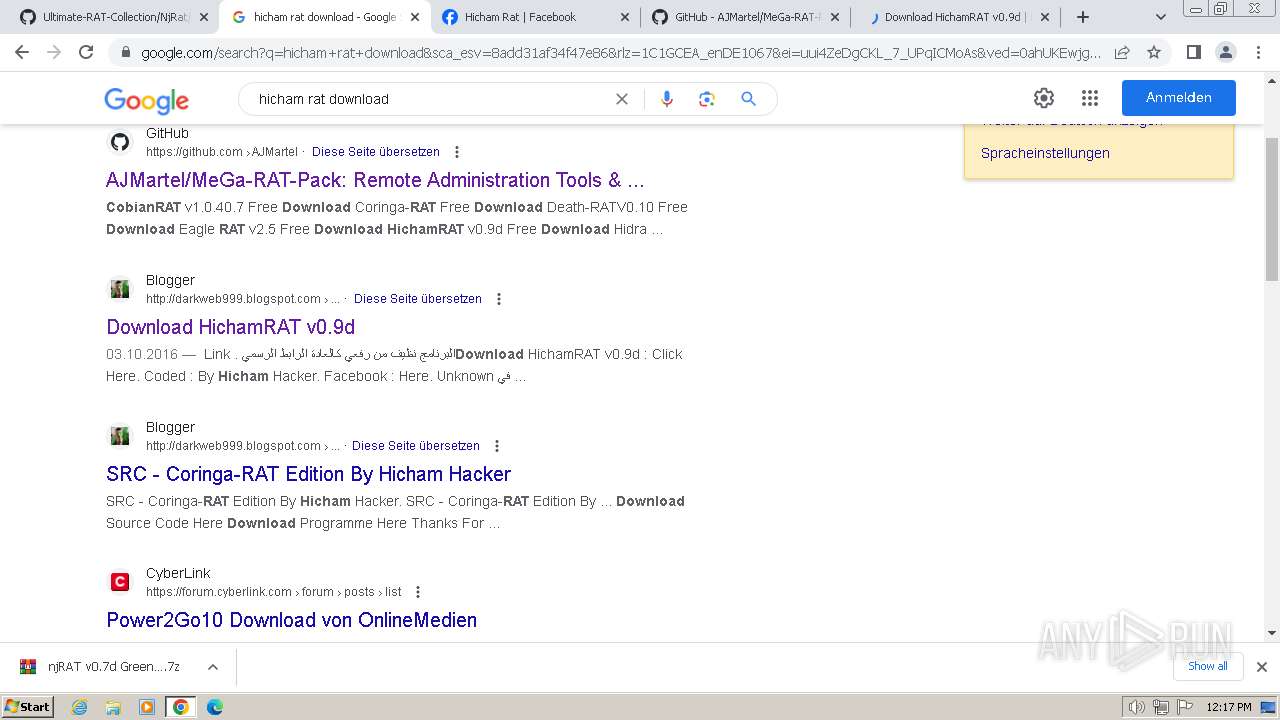Open a new browser tab
This screenshot has width=1280, height=720.
click(1083, 17)
